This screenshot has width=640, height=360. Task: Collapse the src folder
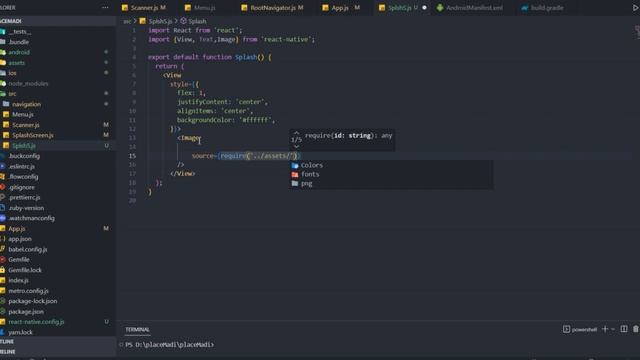12,93
